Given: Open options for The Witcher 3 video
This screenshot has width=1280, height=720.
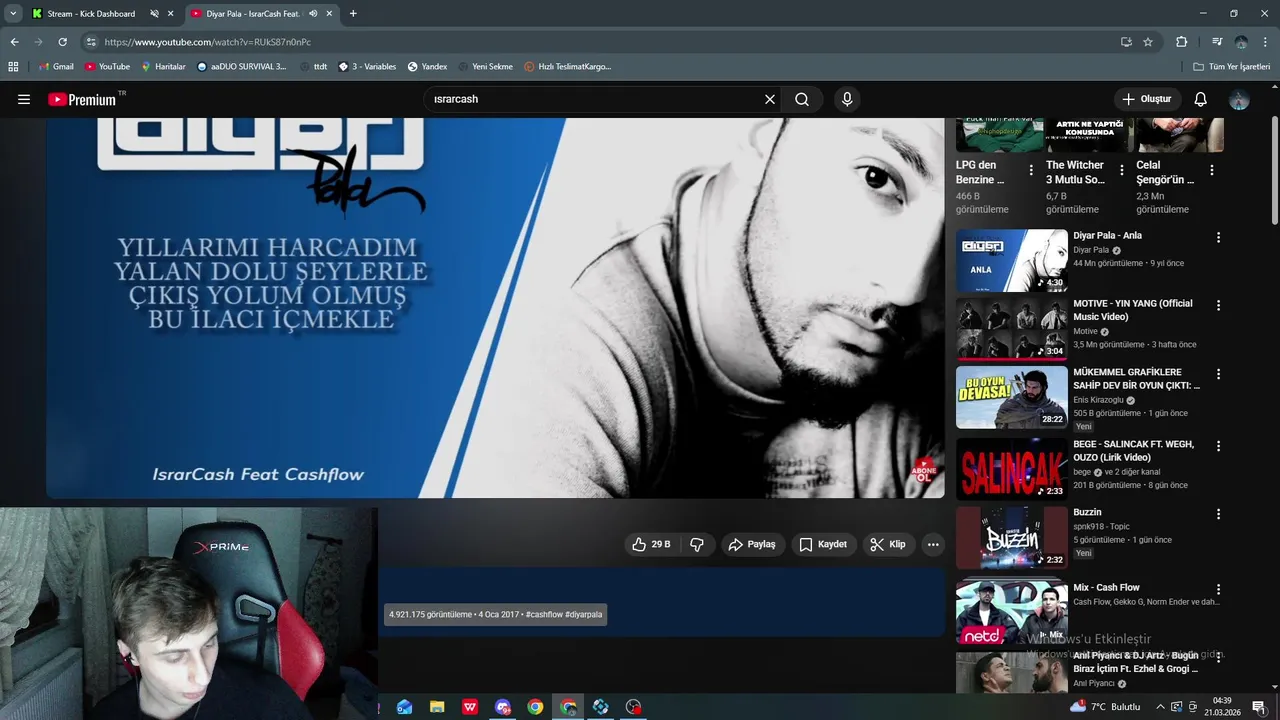Looking at the screenshot, I should click(x=1121, y=170).
